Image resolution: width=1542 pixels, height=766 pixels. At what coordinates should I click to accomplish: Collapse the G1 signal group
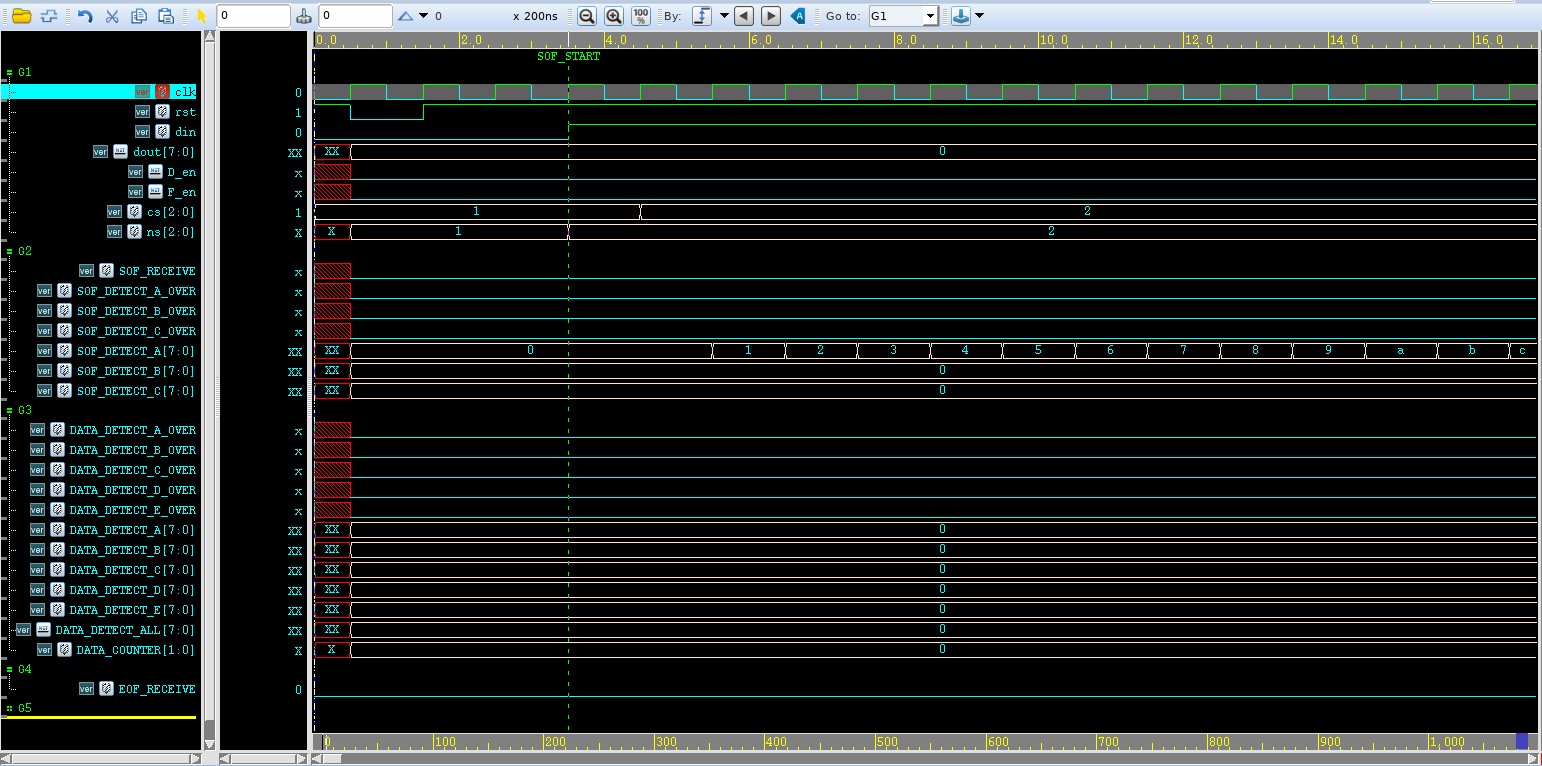click(x=9, y=73)
